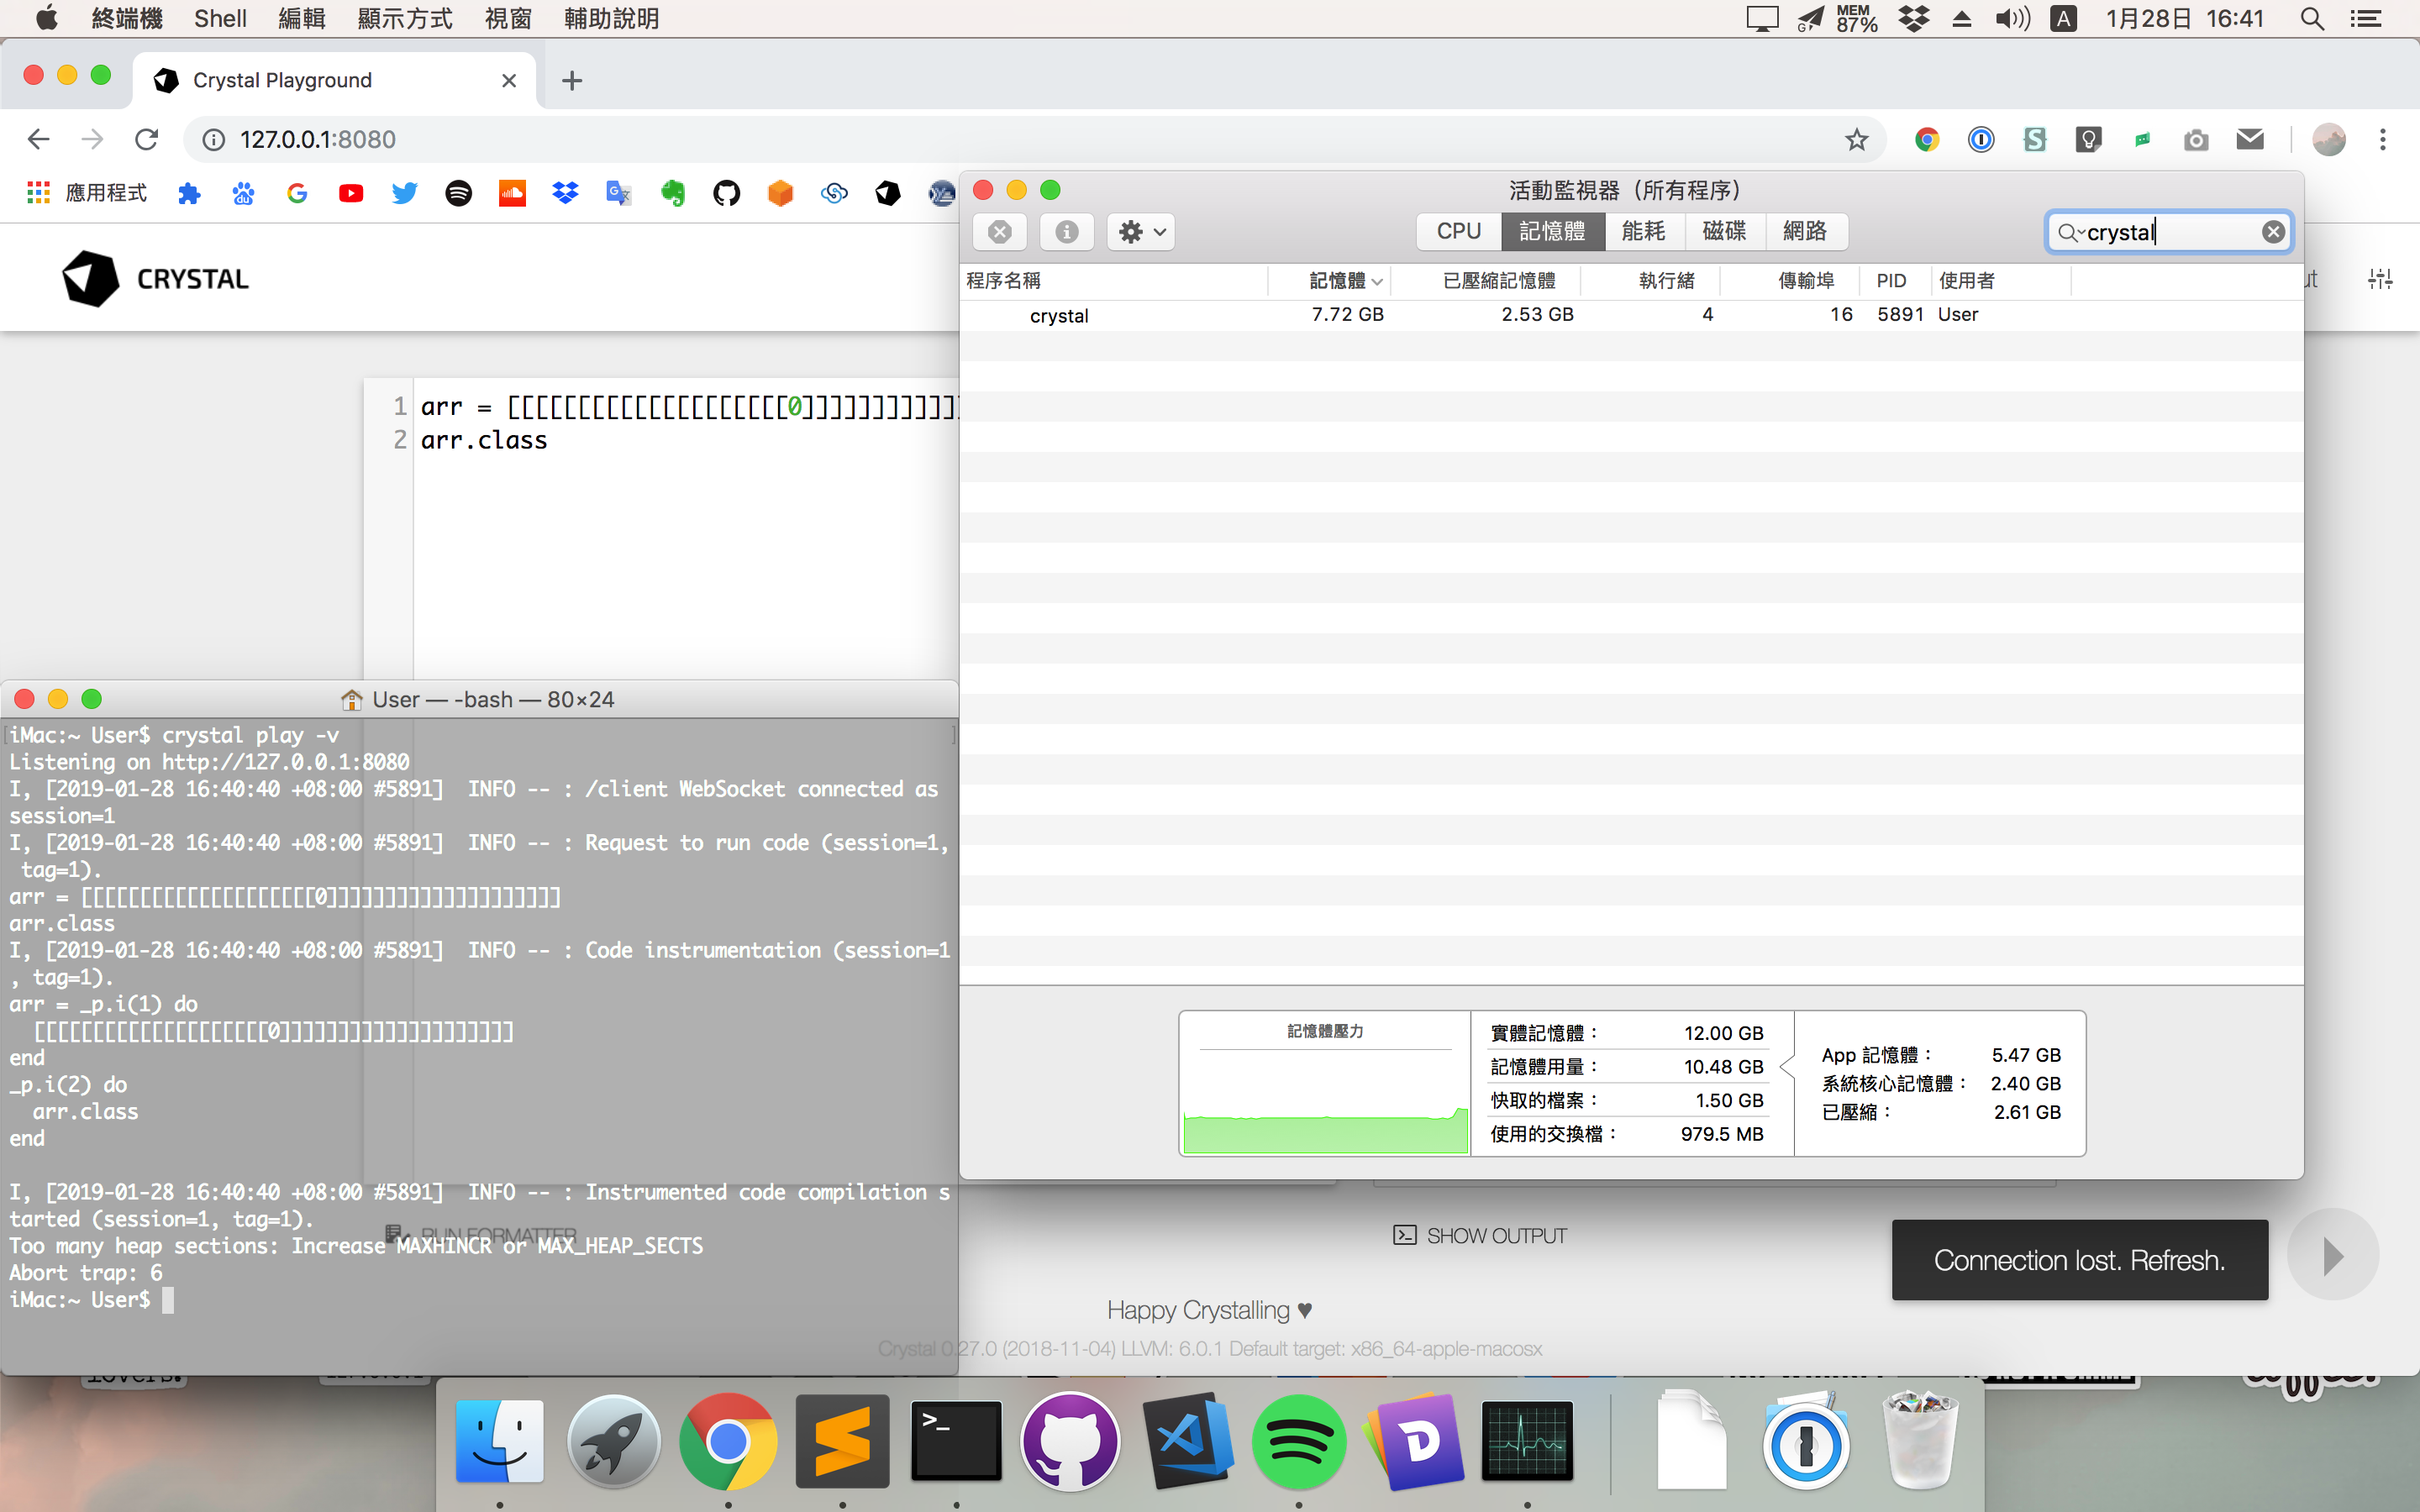
Task: Open the GitHub bookmark in bookmarks bar
Action: tap(727, 193)
